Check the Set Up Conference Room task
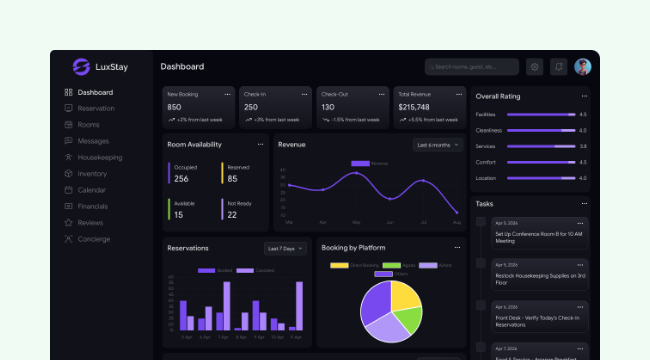The image size is (650, 360). click(481, 222)
